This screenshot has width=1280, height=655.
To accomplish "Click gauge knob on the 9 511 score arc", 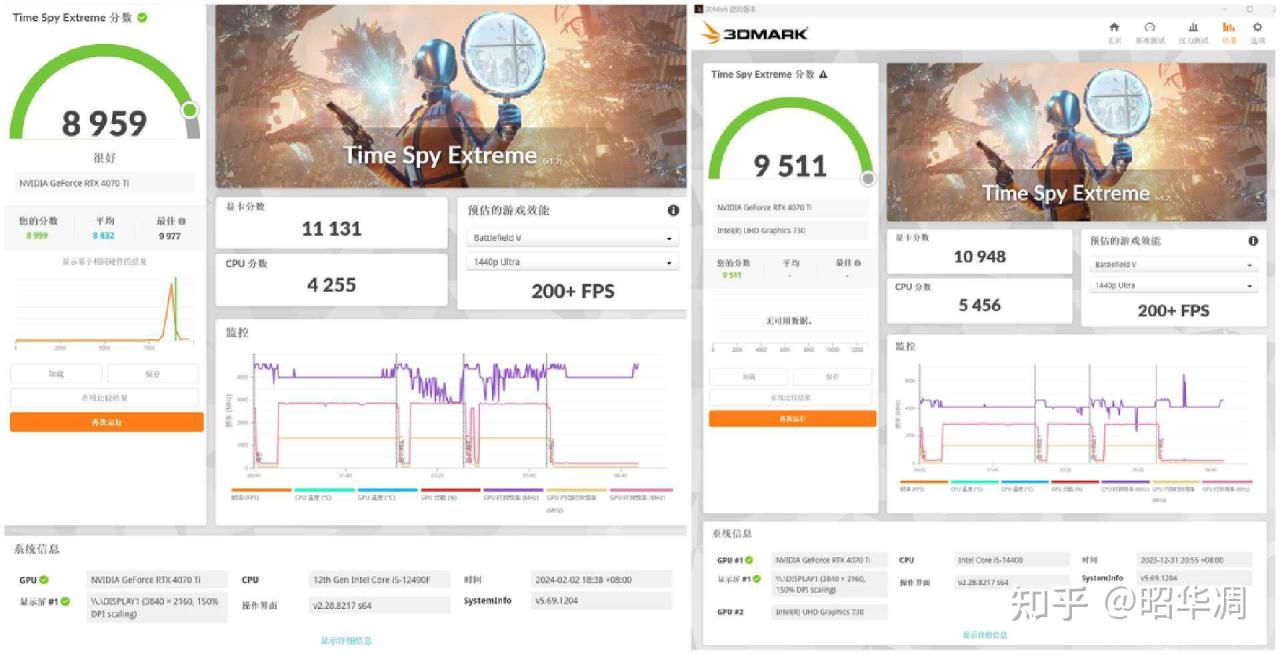I will pyautogui.click(x=868, y=178).
